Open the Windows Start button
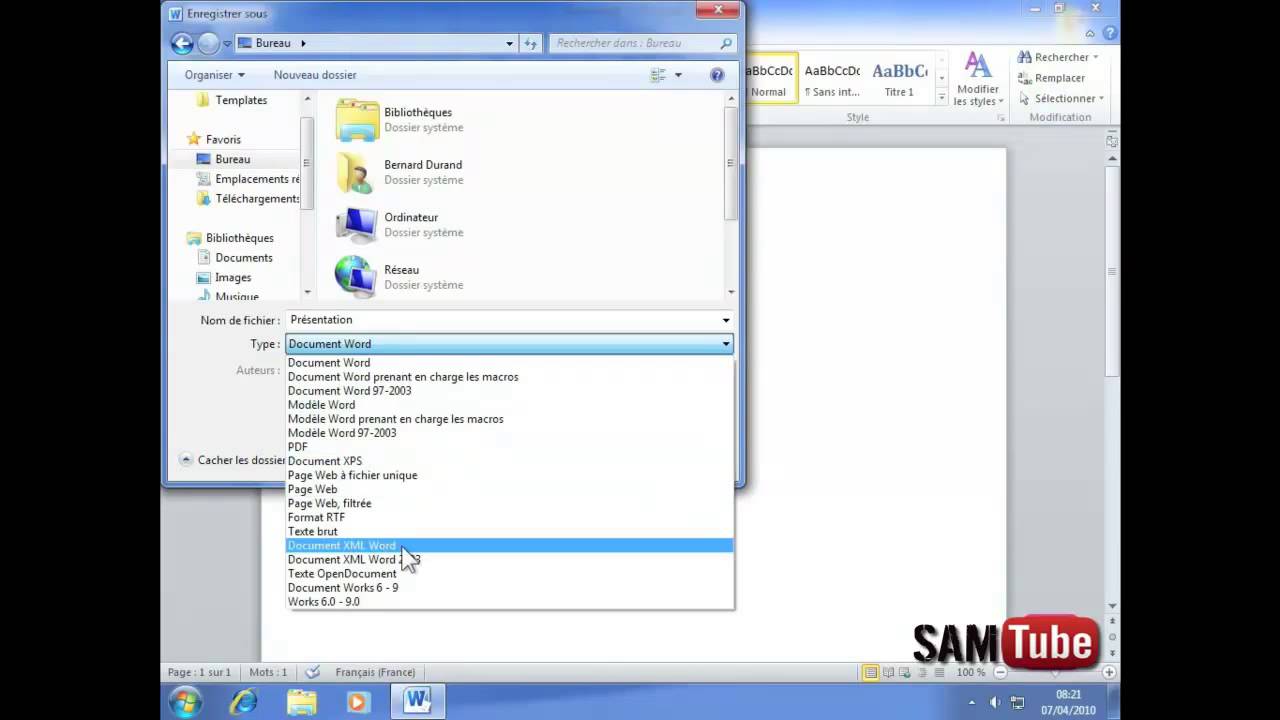This screenshot has width=1280, height=720. 186,702
